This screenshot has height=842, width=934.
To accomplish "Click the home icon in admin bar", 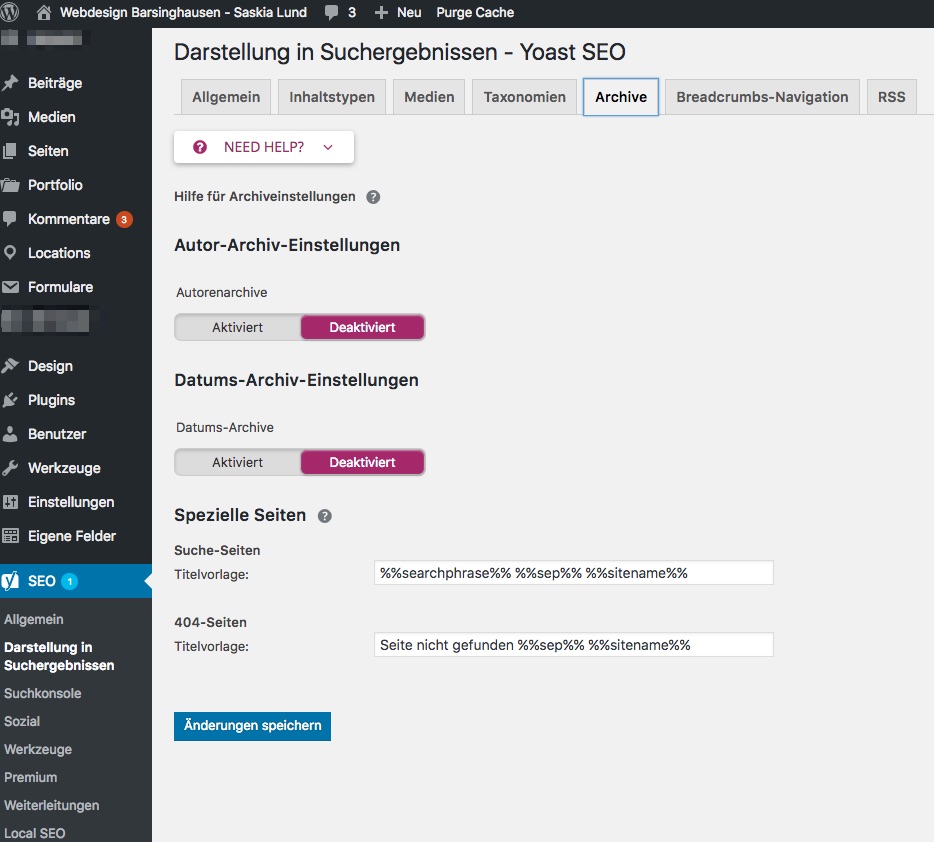I will tap(43, 13).
